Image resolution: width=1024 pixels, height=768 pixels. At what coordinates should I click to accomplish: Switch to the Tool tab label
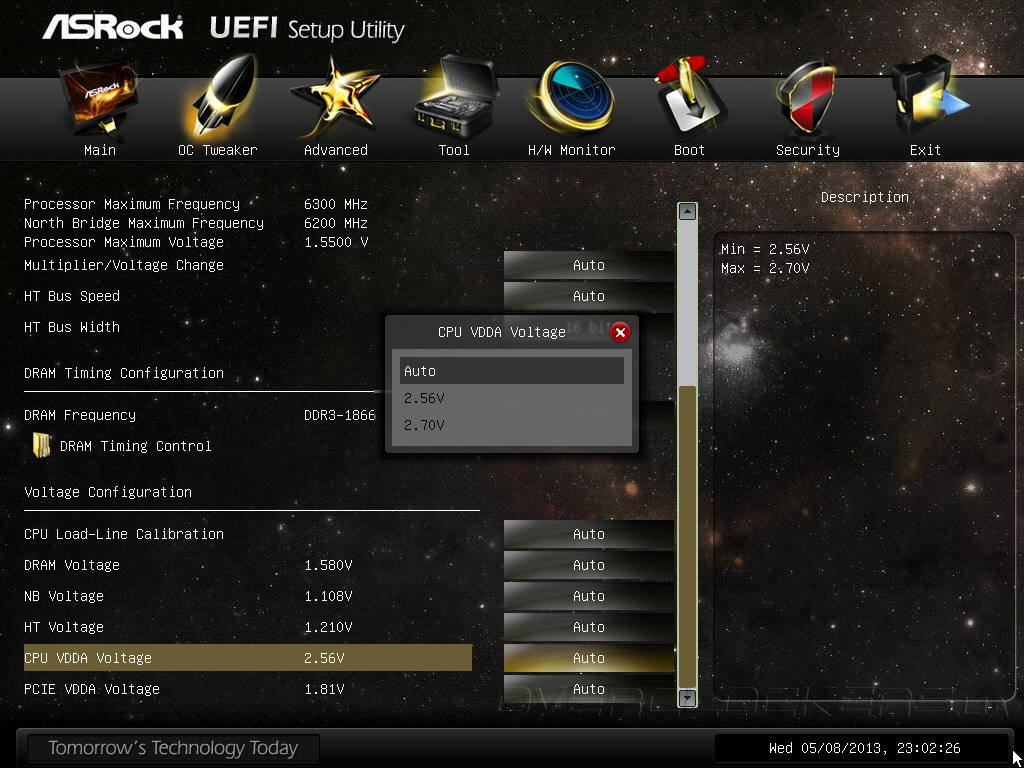(454, 150)
